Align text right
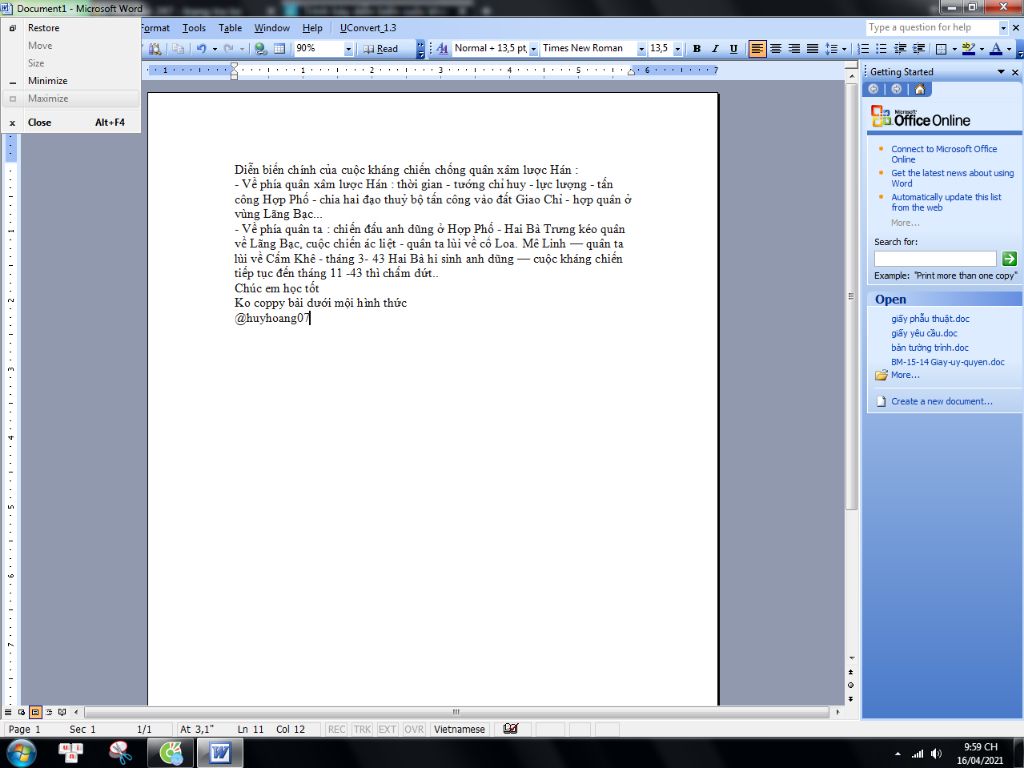Image resolution: width=1024 pixels, height=768 pixels. (793, 48)
